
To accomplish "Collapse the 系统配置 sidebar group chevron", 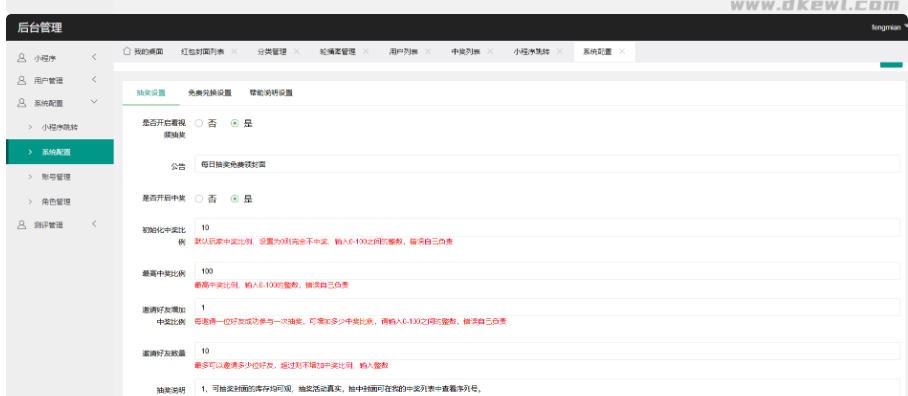I will click(94, 102).
